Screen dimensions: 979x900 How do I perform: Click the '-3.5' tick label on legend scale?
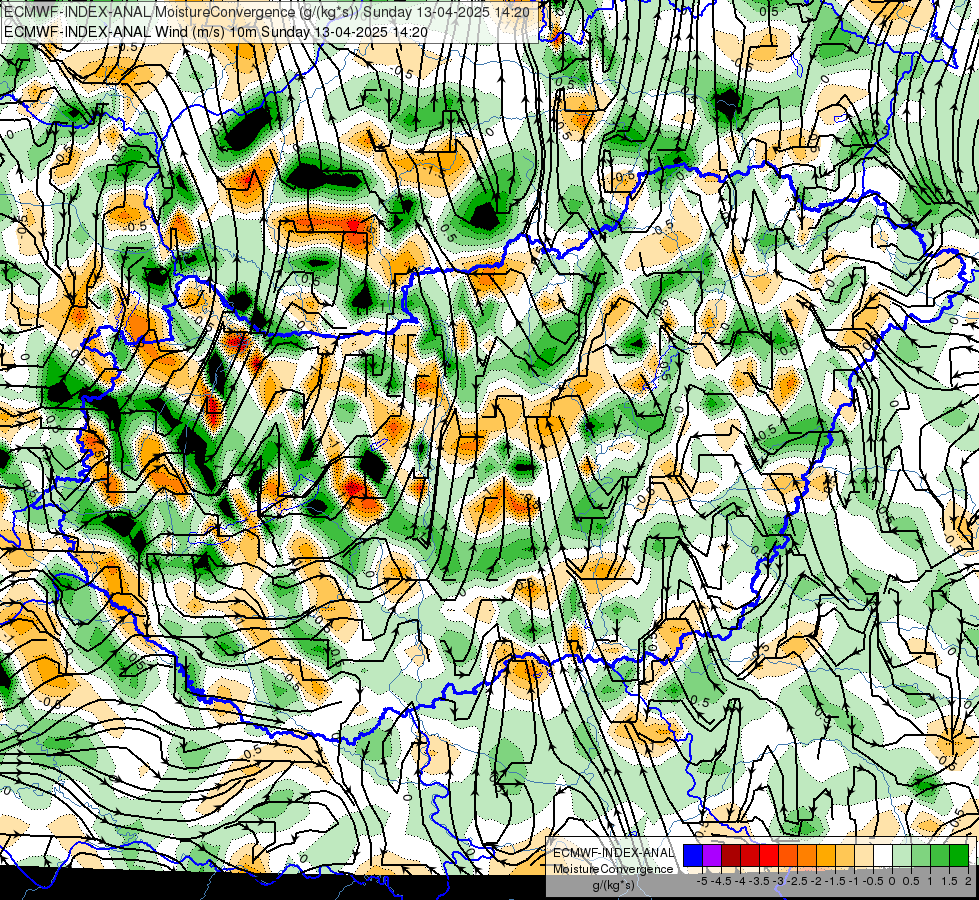[x=759, y=881]
